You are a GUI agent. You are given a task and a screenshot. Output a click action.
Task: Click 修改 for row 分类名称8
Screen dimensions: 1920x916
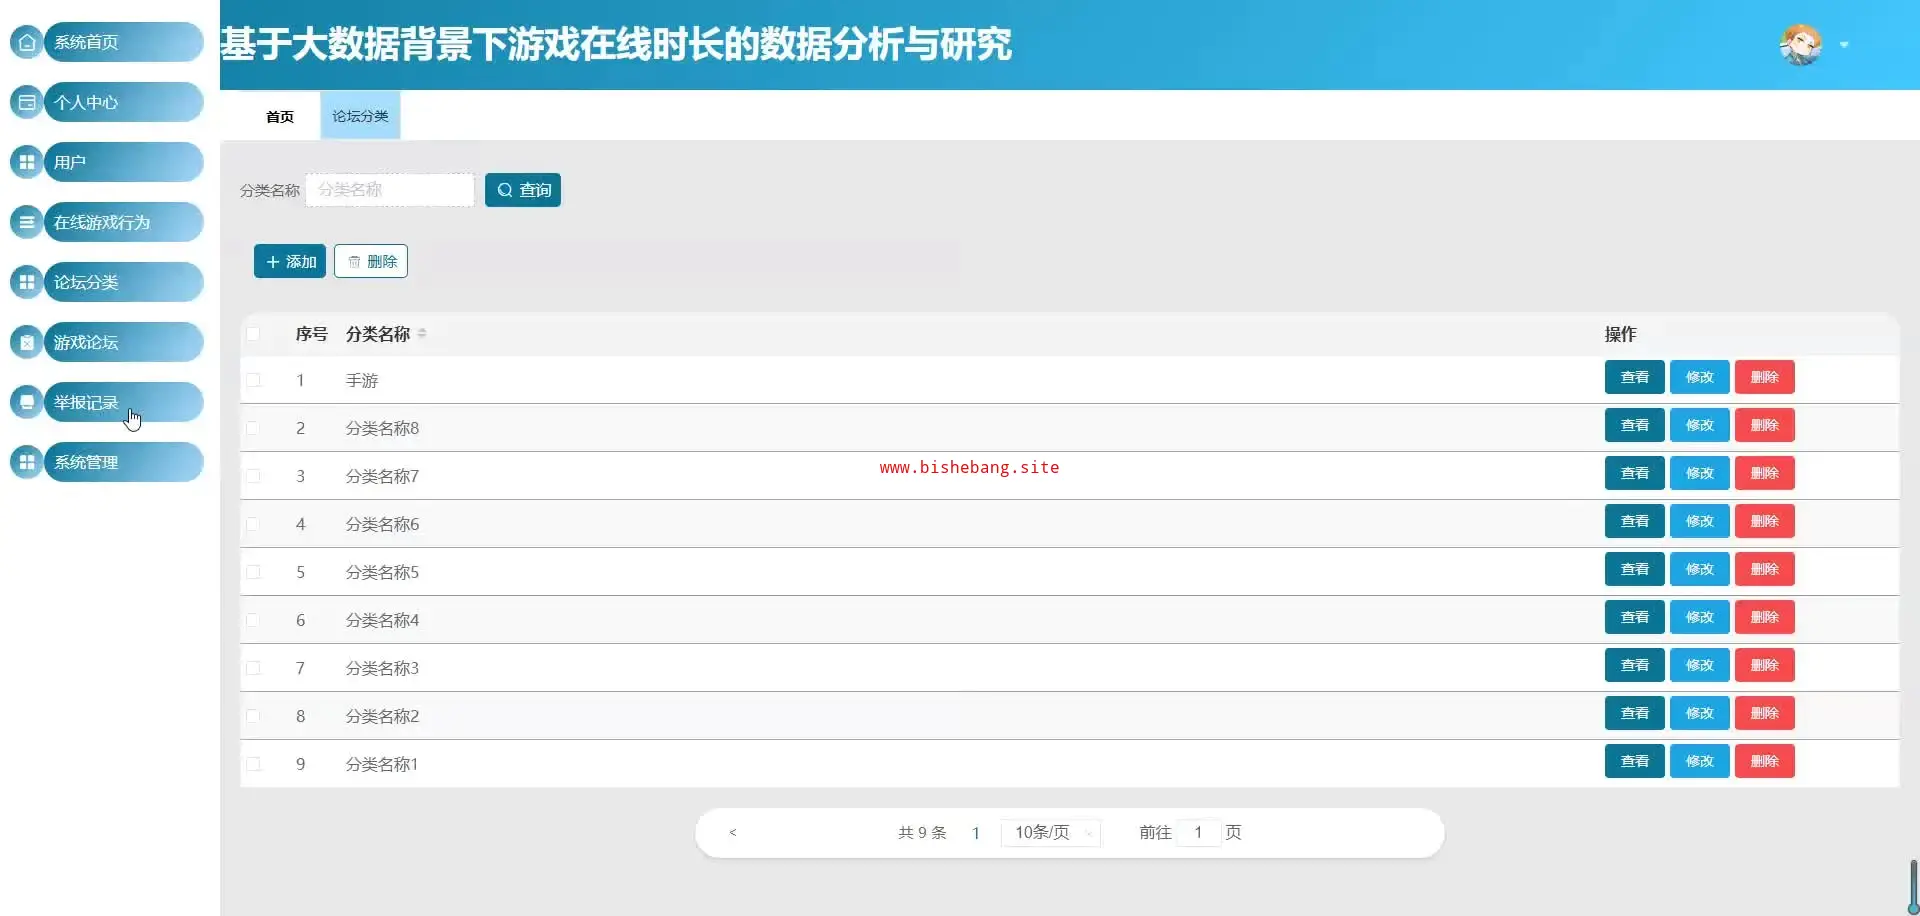[1700, 425]
